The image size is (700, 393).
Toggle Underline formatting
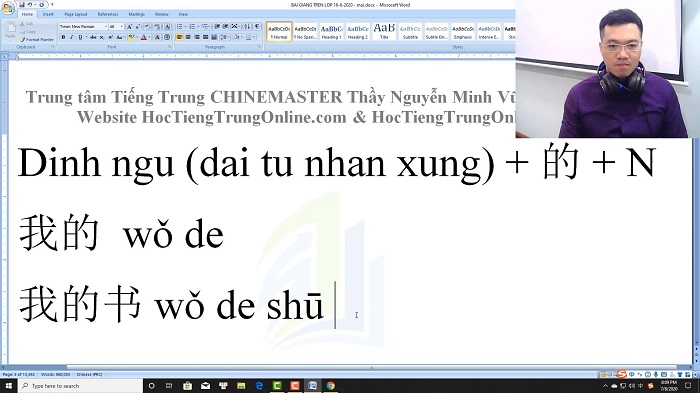point(79,37)
